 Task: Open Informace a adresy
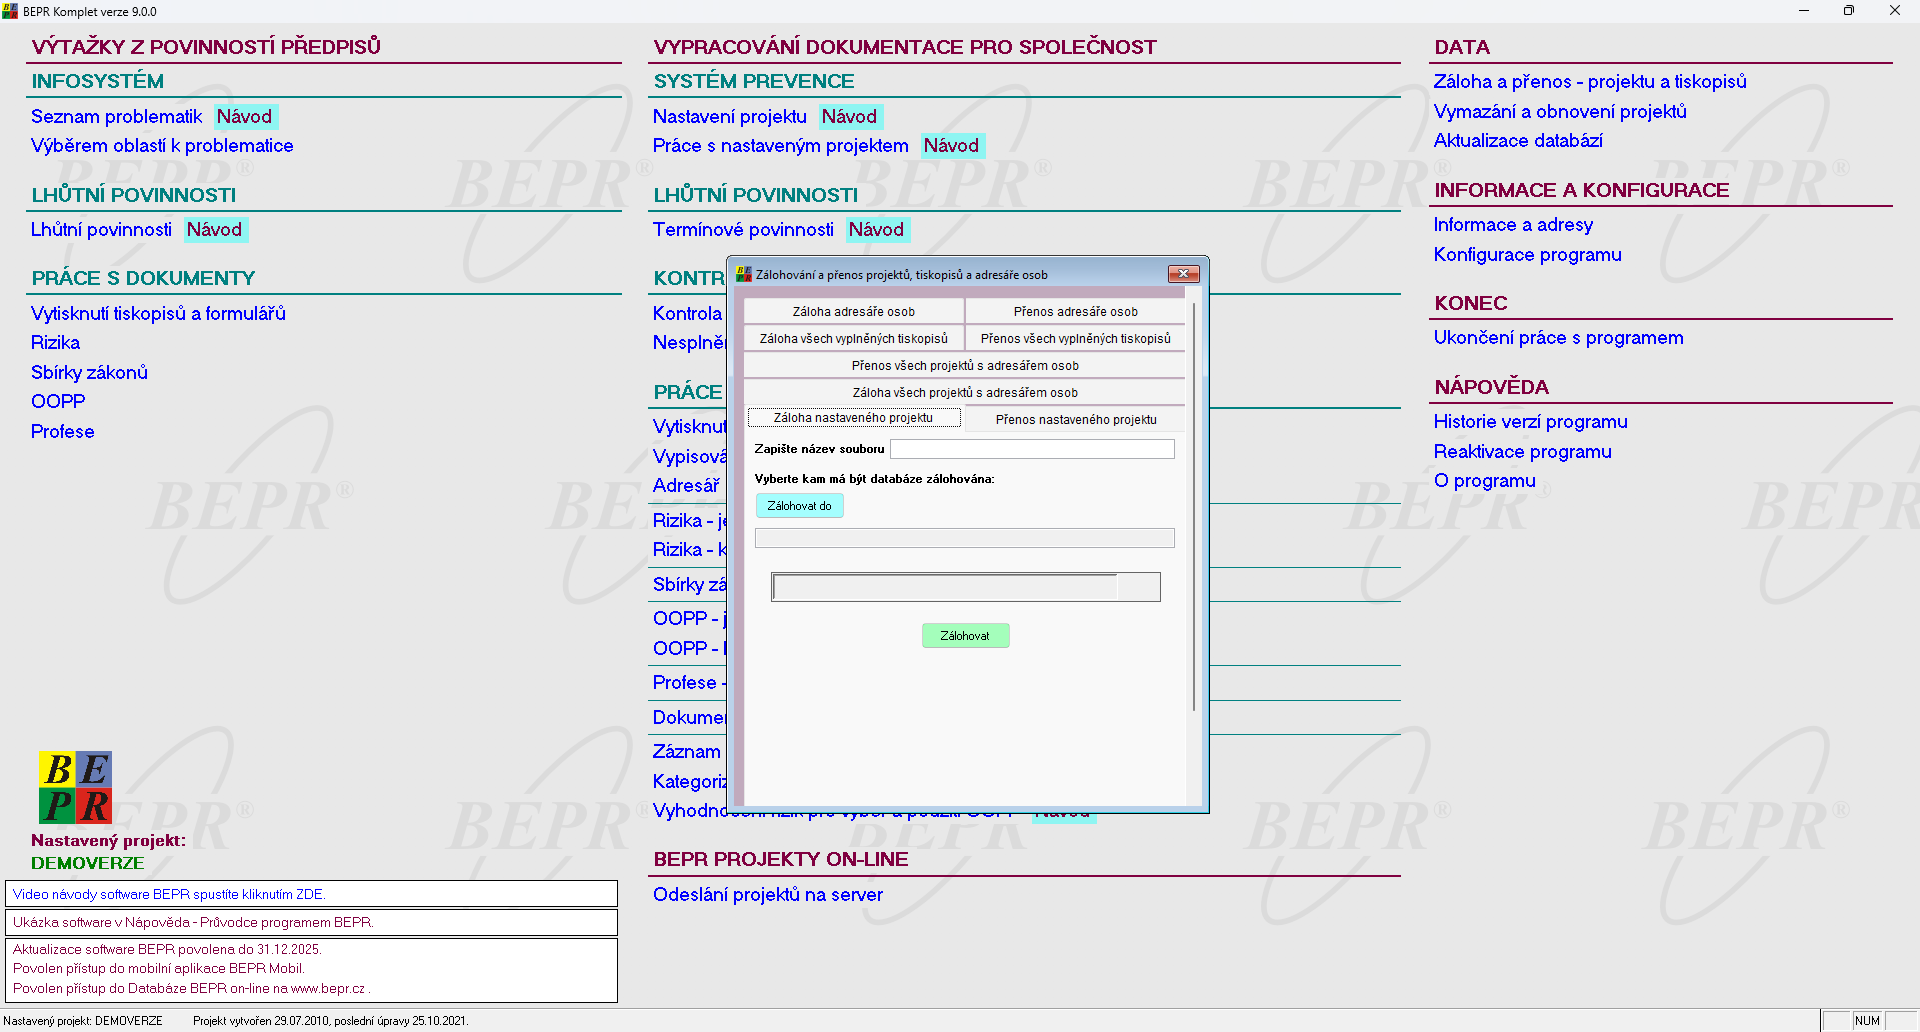click(x=1513, y=225)
